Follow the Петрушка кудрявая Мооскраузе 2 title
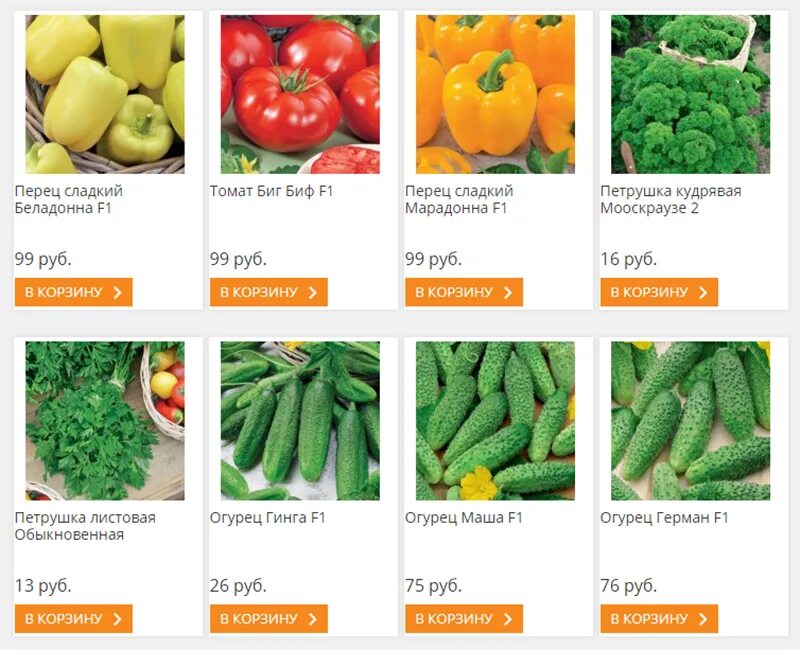Viewport: 800px width, 650px height. (x=671, y=199)
